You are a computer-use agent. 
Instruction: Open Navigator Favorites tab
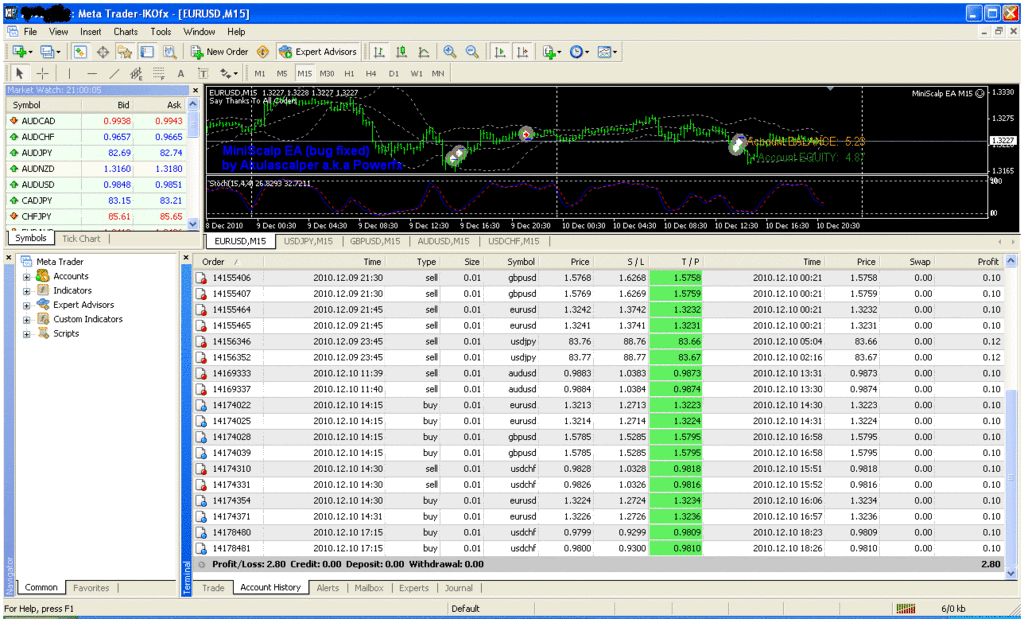[91, 588]
